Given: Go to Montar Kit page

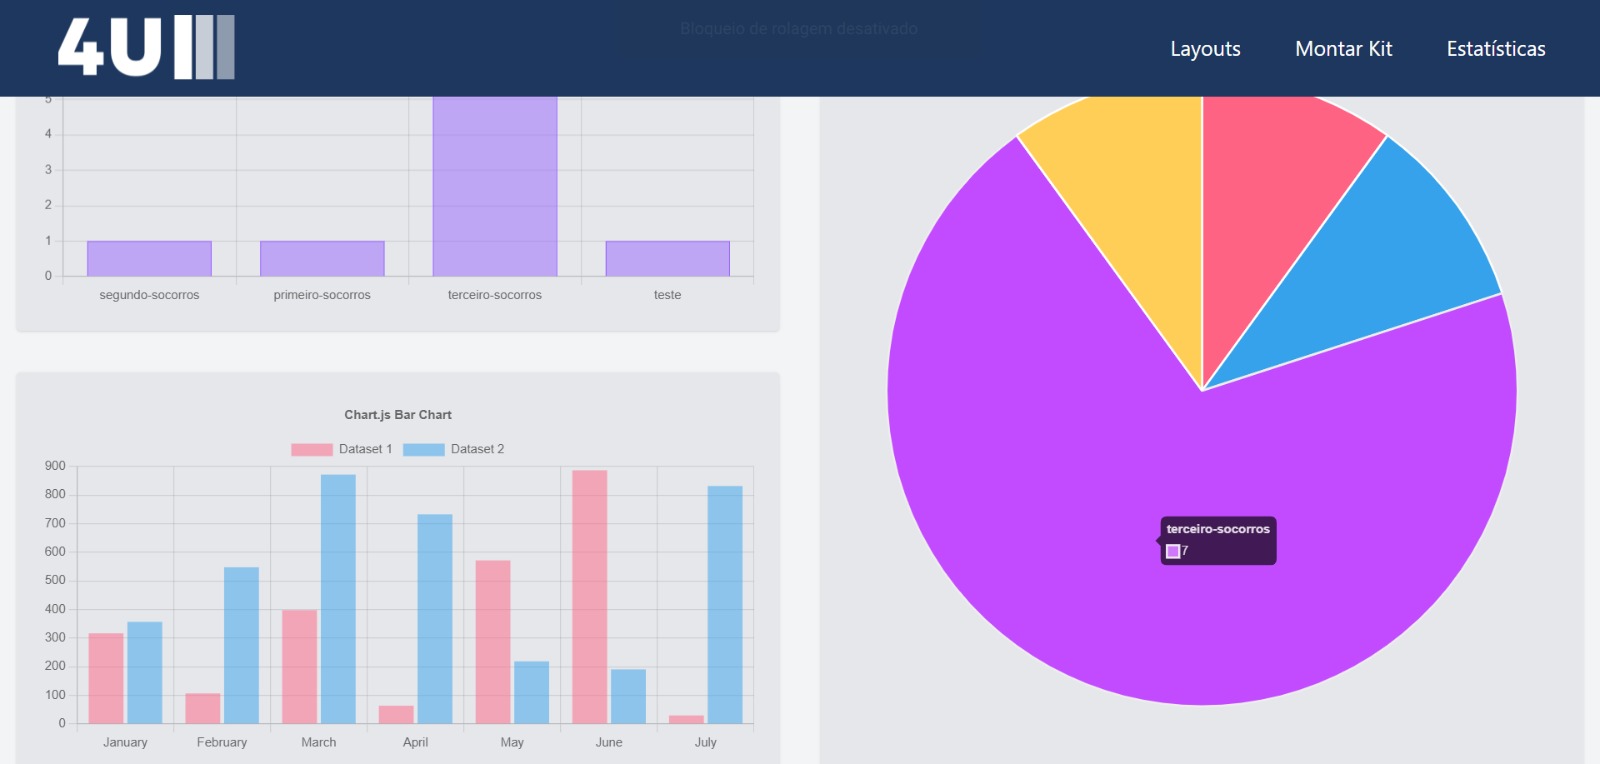Looking at the screenshot, I should [x=1343, y=49].
